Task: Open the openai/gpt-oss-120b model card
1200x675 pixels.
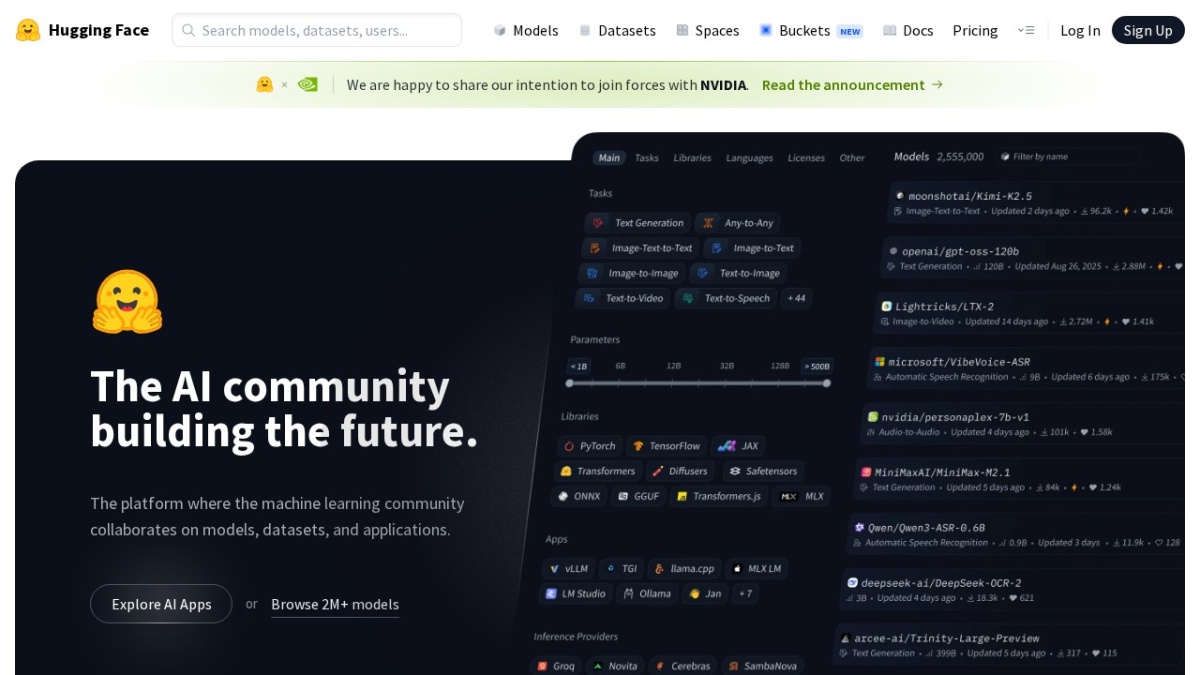Action: (x=1032, y=258)
